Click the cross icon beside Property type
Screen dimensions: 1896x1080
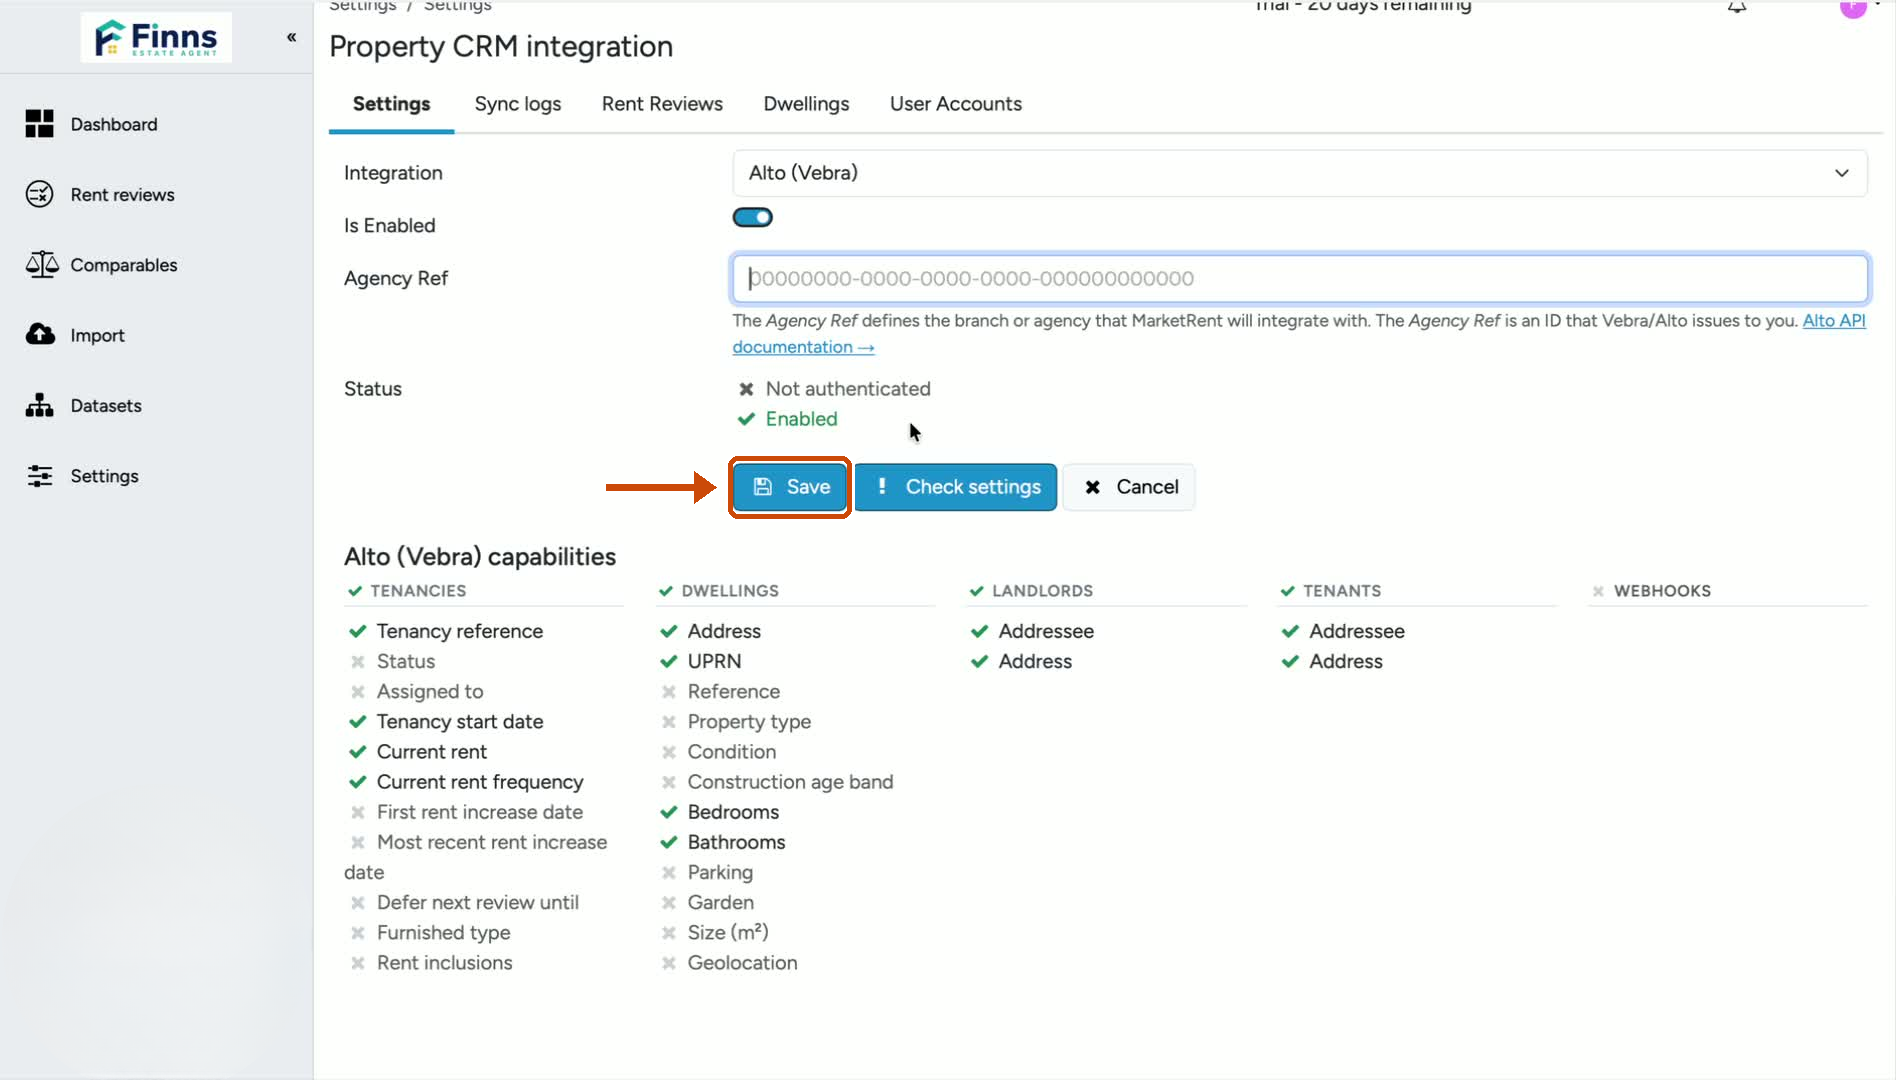pos(669,722)
